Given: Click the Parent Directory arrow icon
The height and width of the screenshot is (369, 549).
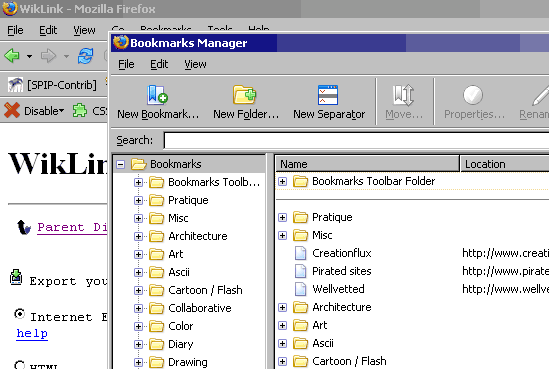Looking at the screenshot, I should coord(24,227).
